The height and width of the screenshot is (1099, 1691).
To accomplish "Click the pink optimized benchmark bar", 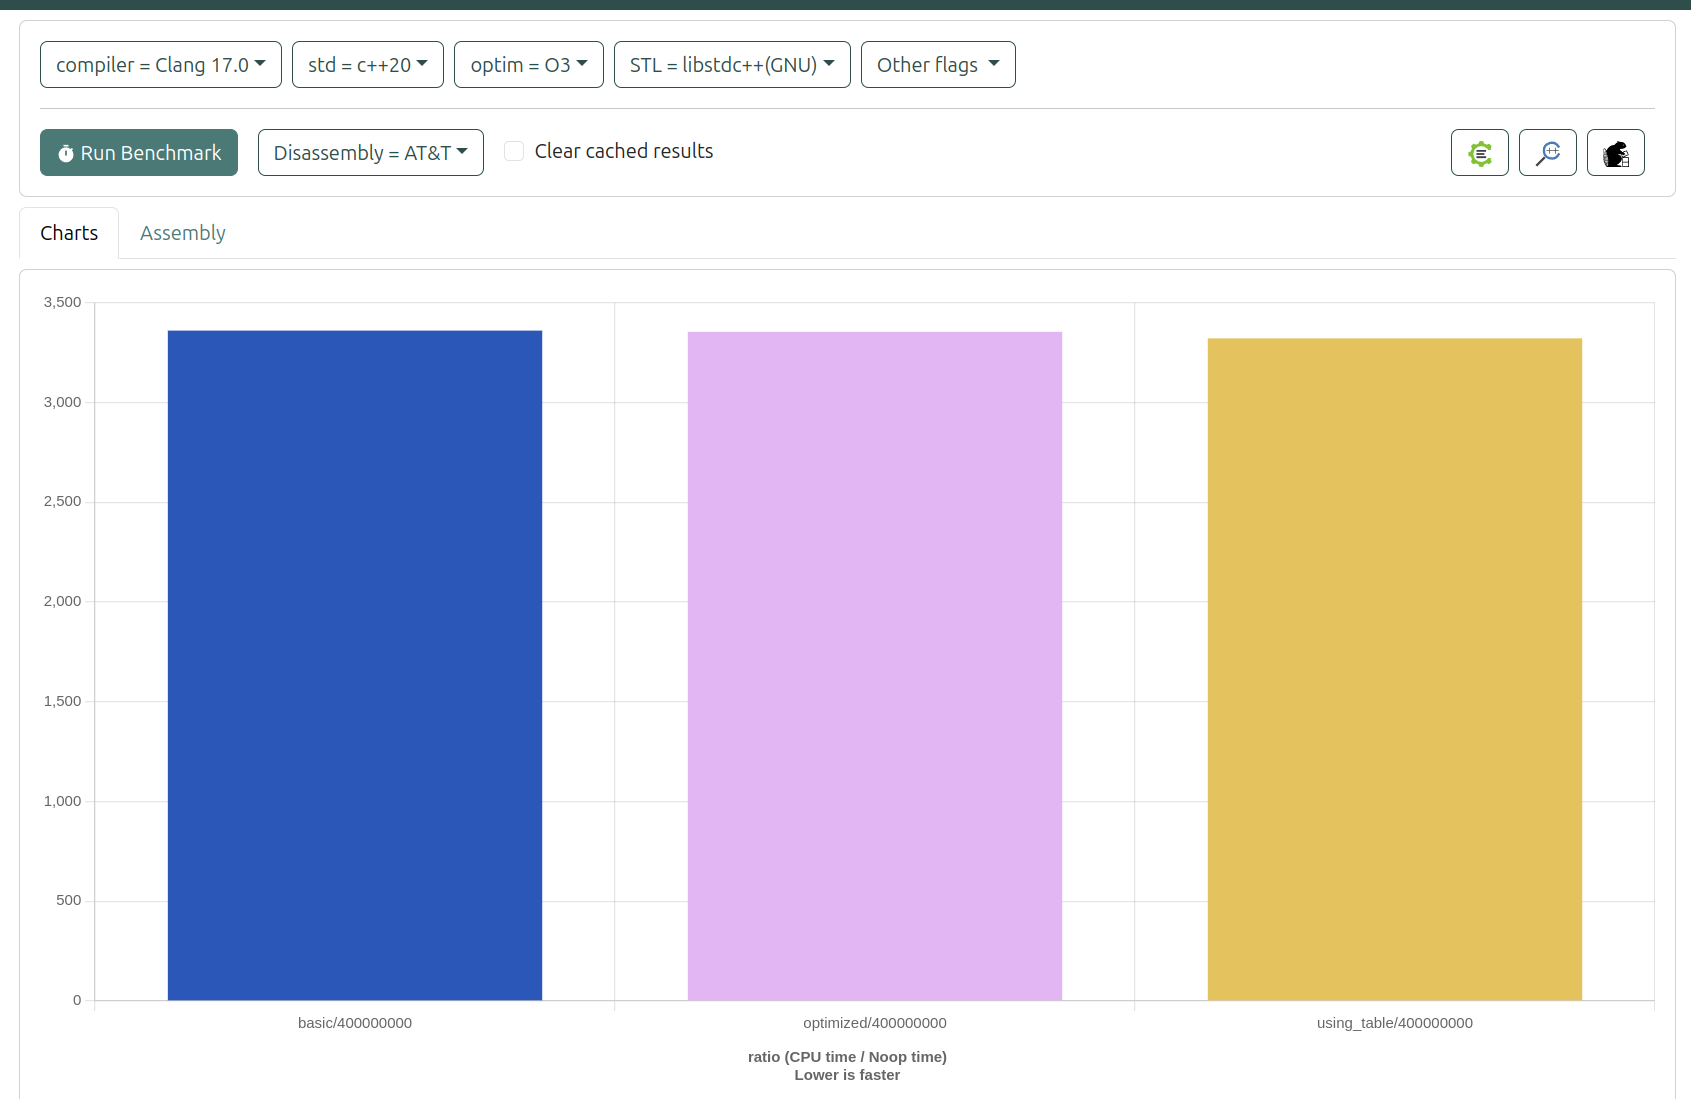I will click(874, 665).
